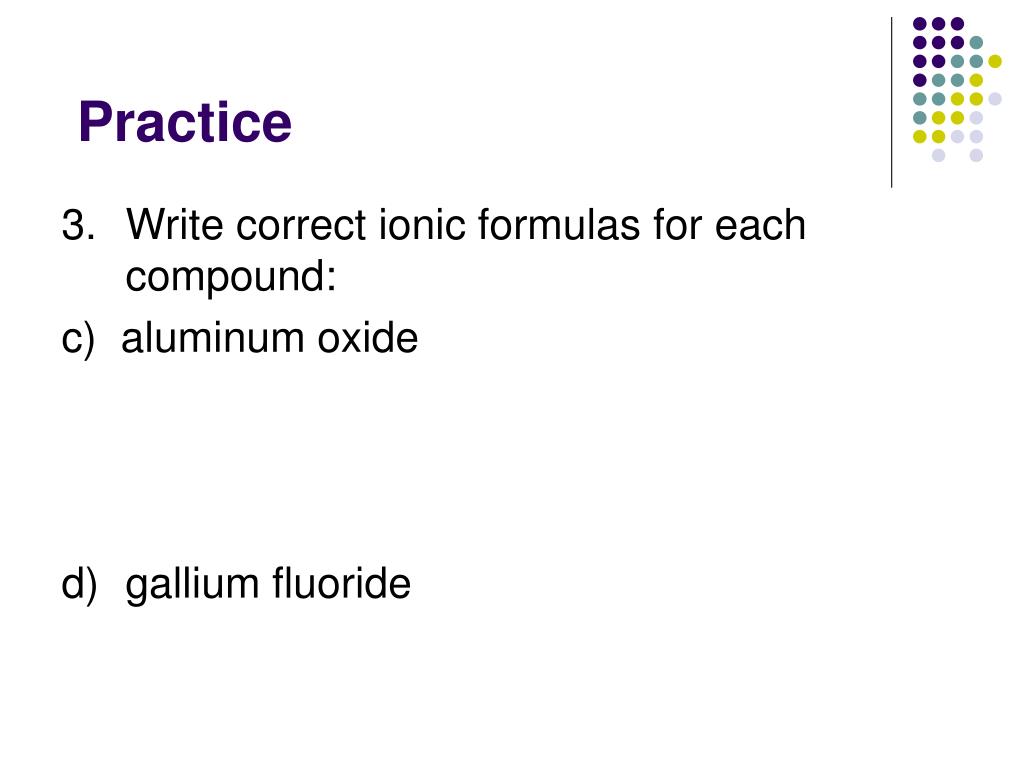Click the Practice slide title
The width and height of the screenshot is (1024, 768).
185,122
